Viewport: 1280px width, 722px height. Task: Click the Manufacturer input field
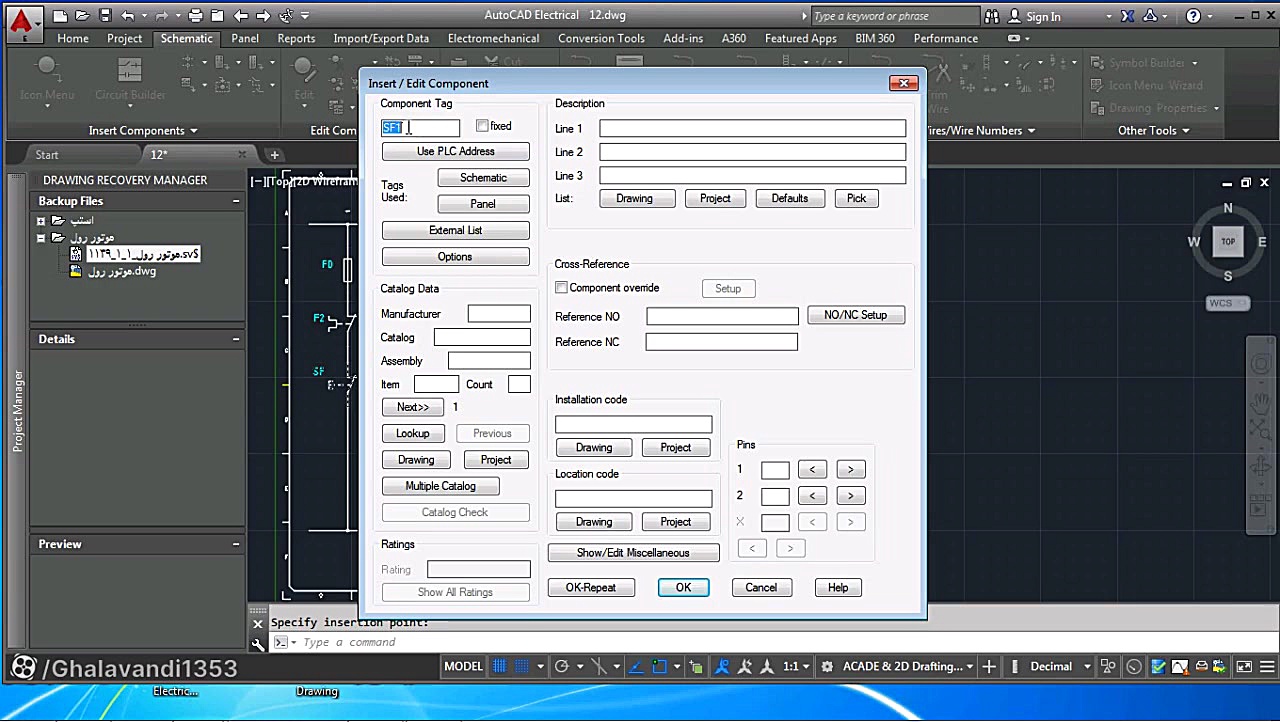[x=499, y=314]
